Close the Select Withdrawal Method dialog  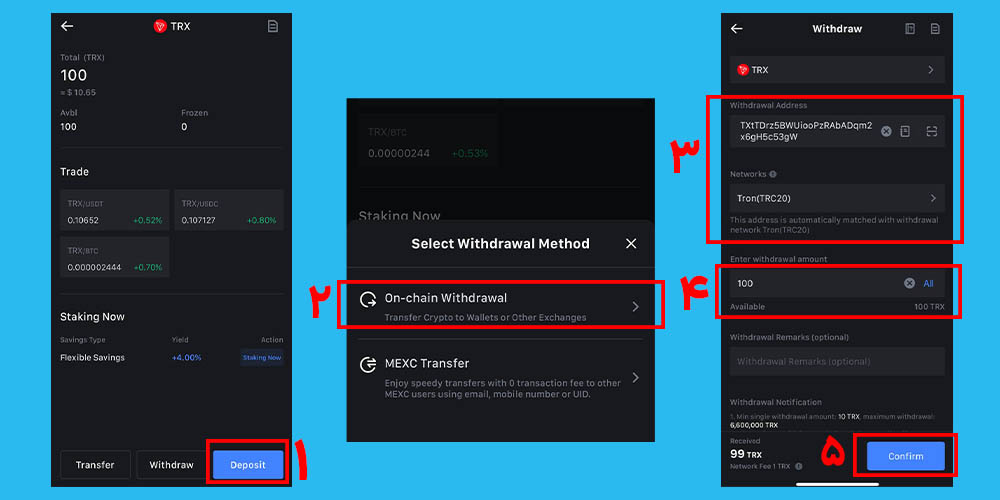pos(631,243)
